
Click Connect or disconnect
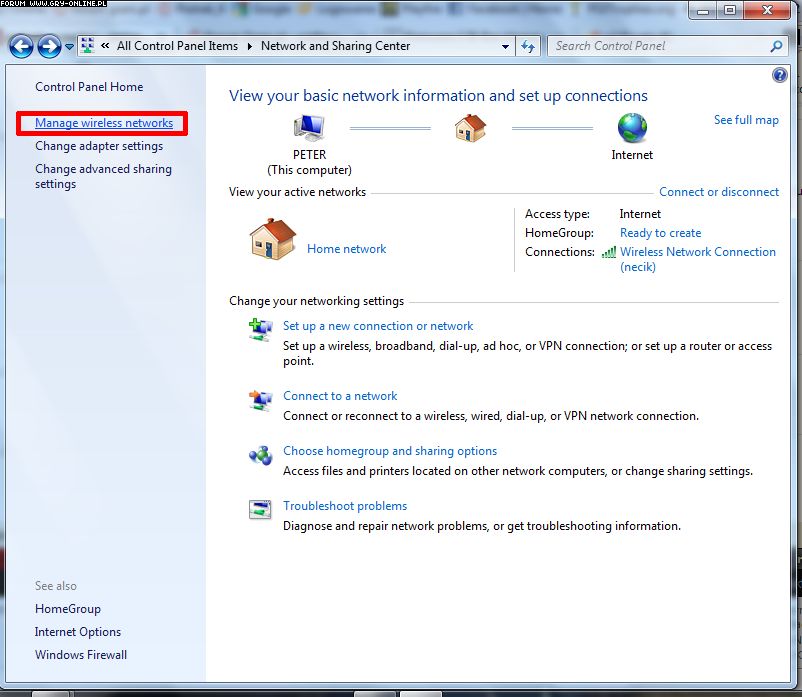[719, 192]
